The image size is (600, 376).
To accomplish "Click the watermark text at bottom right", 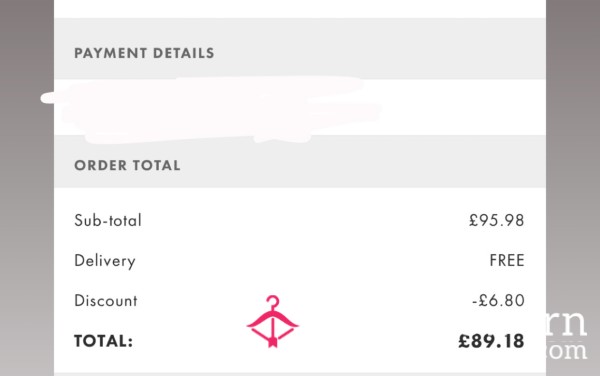I will pos(566,335).
